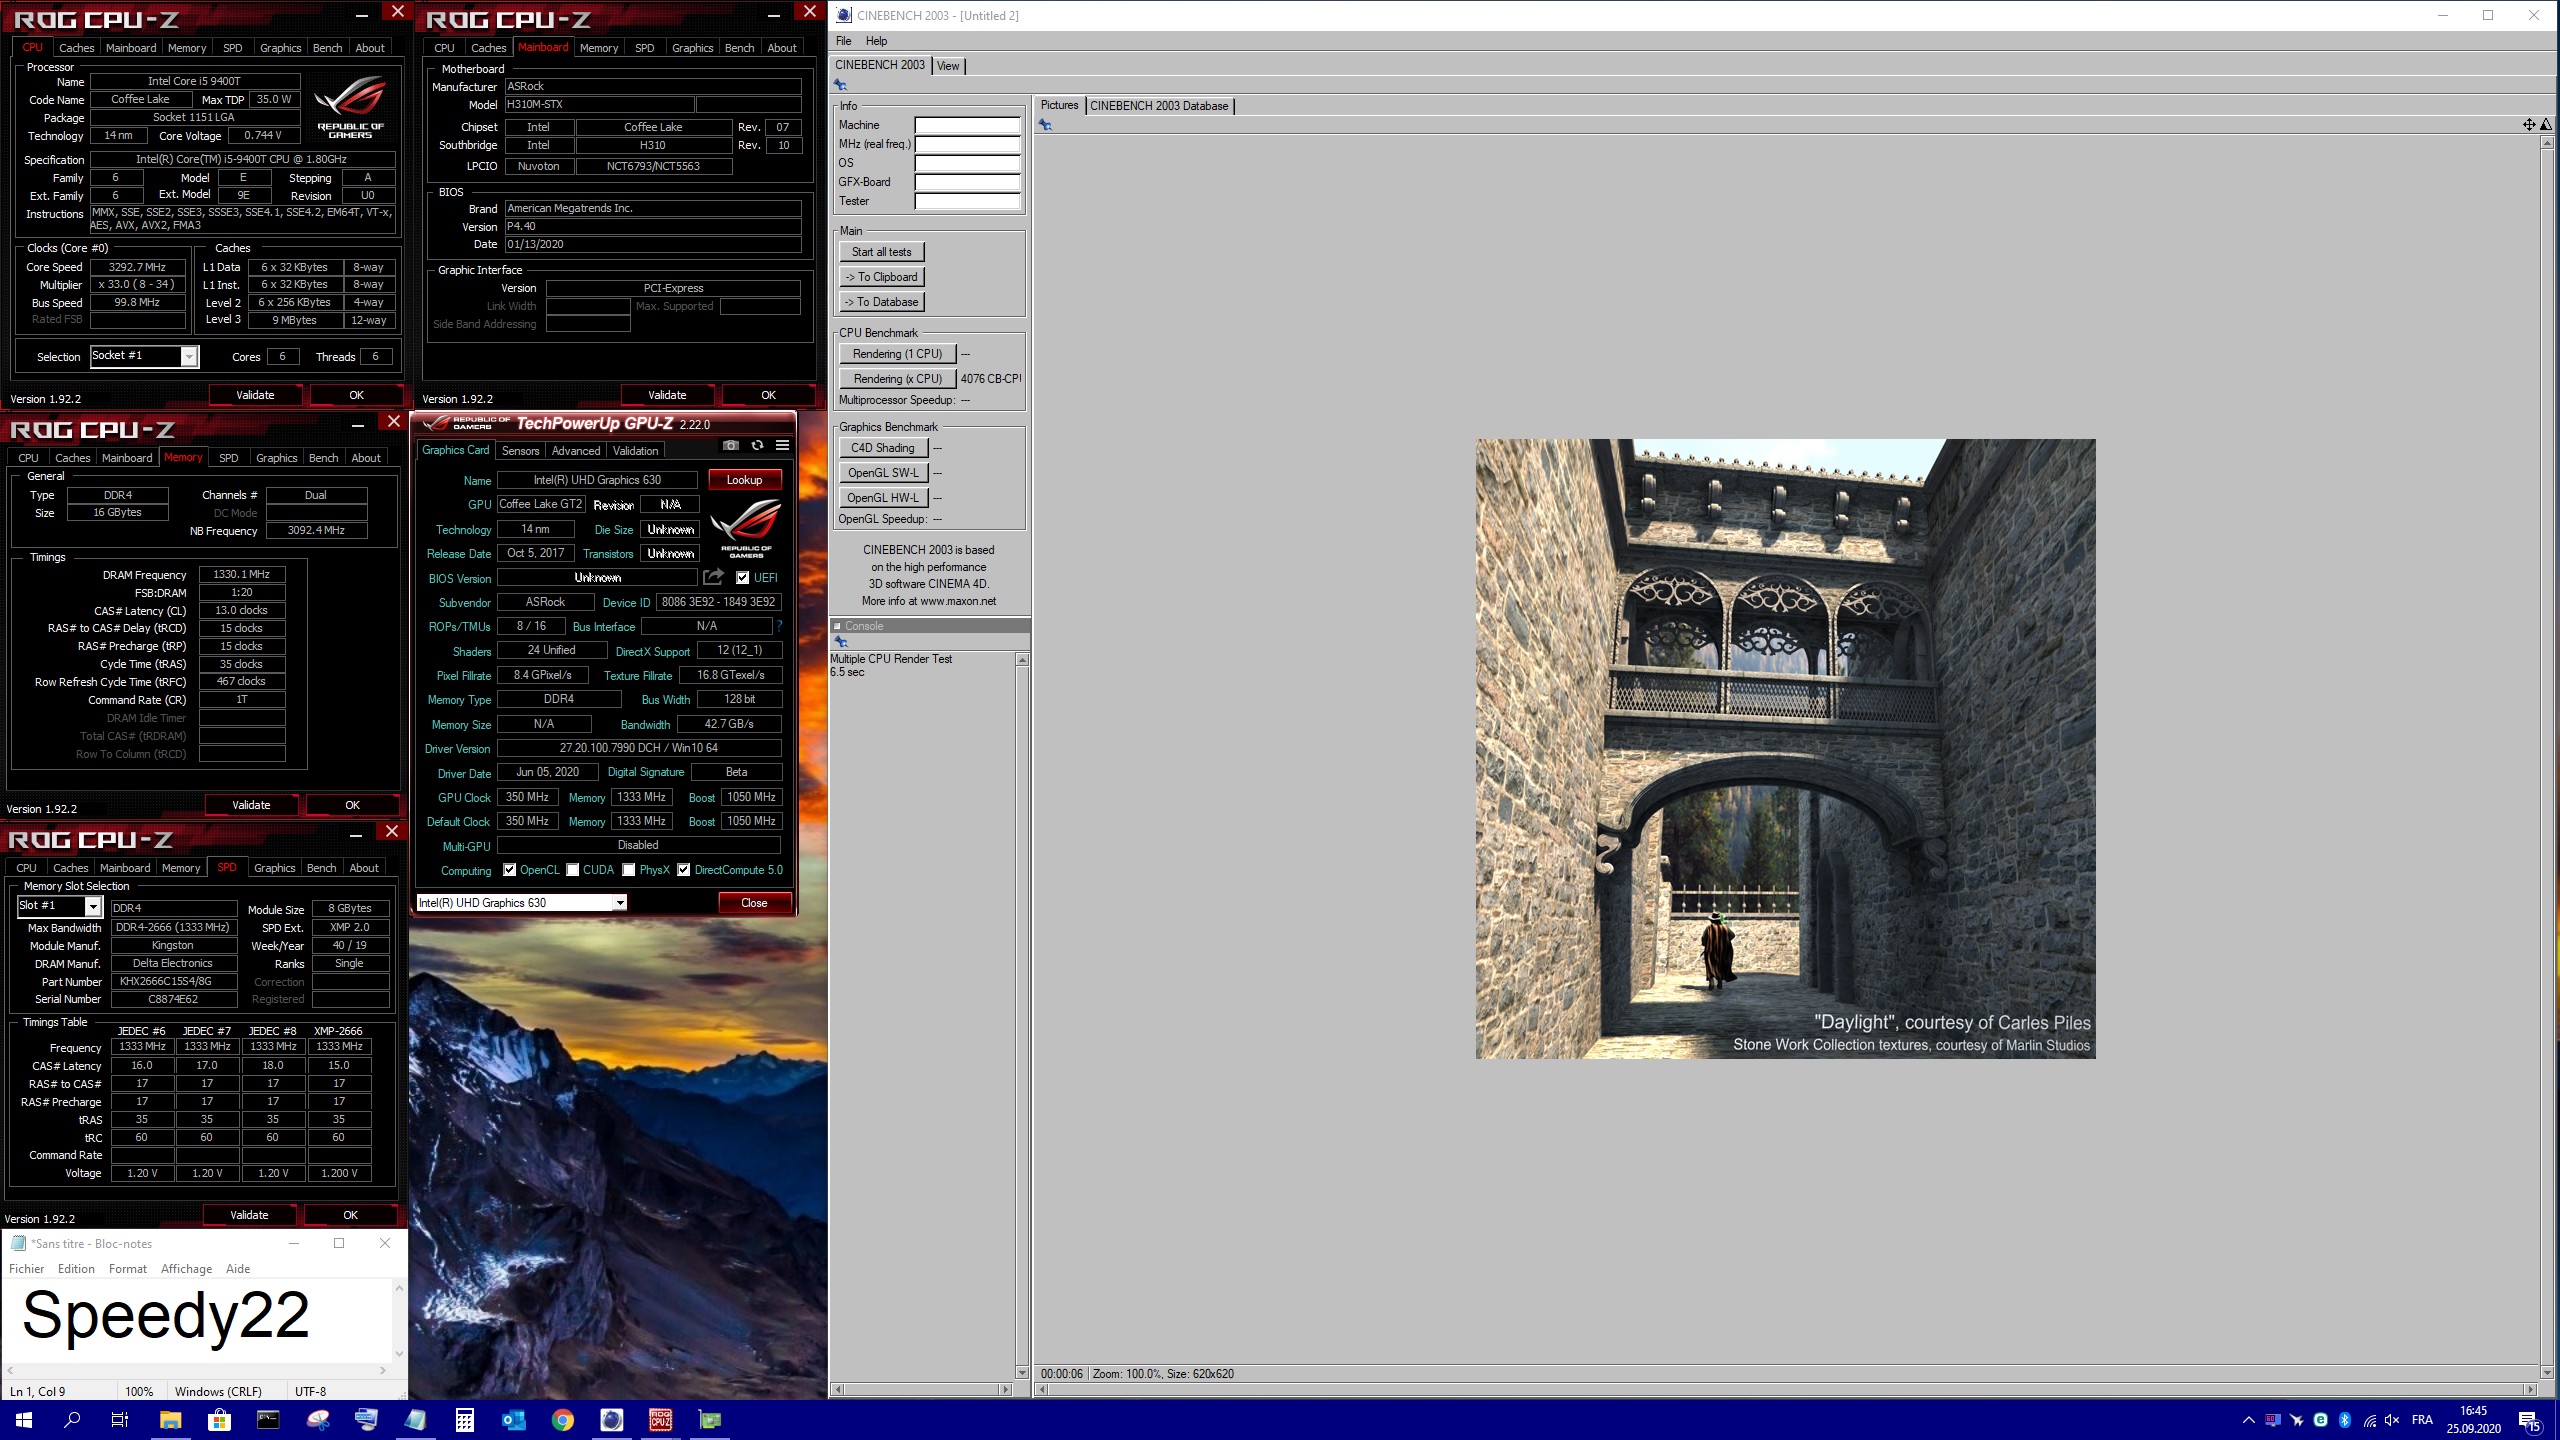Click the -> To Clipboard button

[881, 277]
